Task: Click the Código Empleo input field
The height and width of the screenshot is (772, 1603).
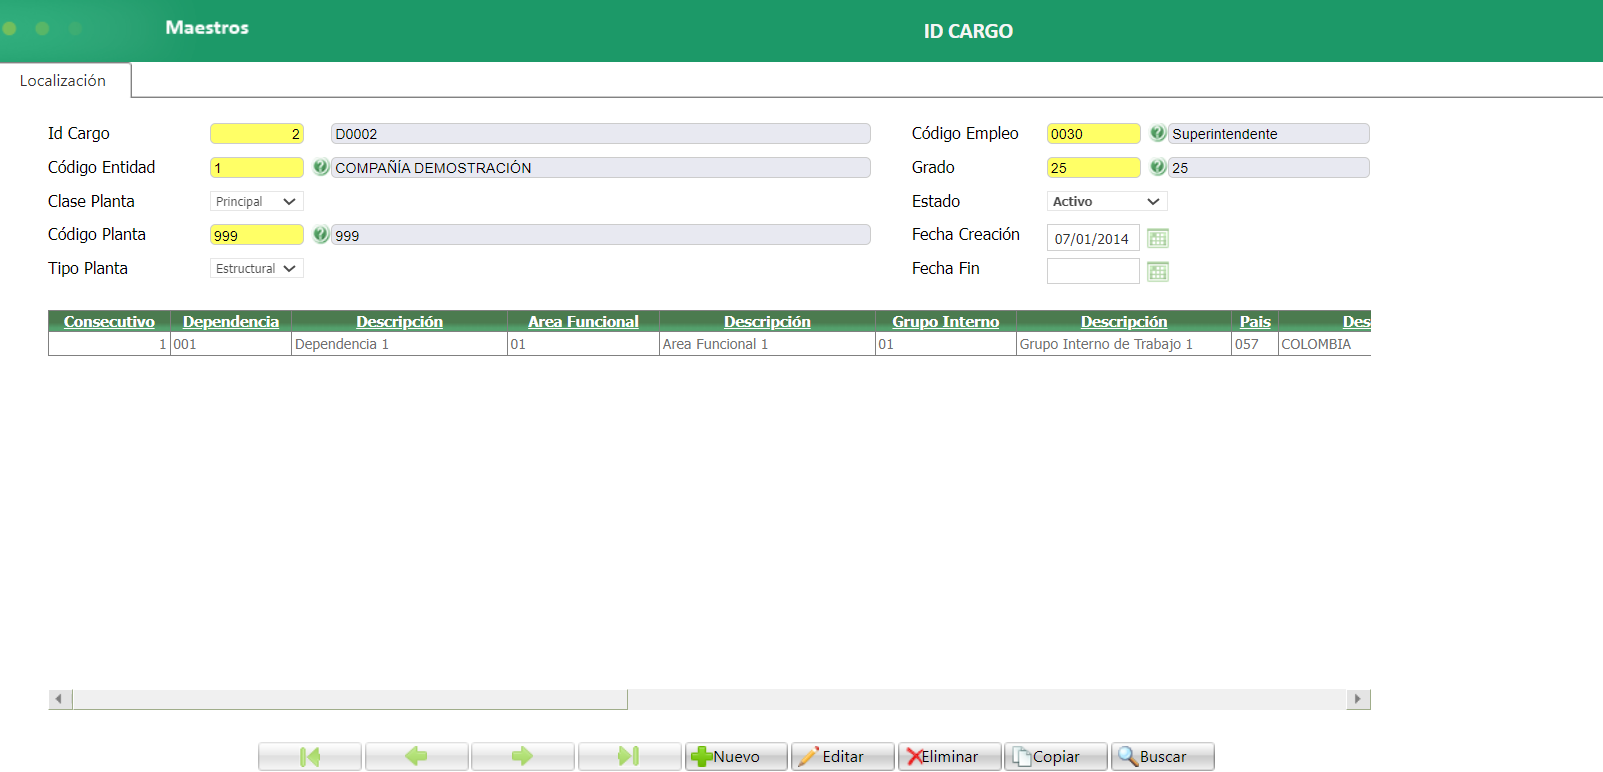Action: click(x=1093, y=133)
